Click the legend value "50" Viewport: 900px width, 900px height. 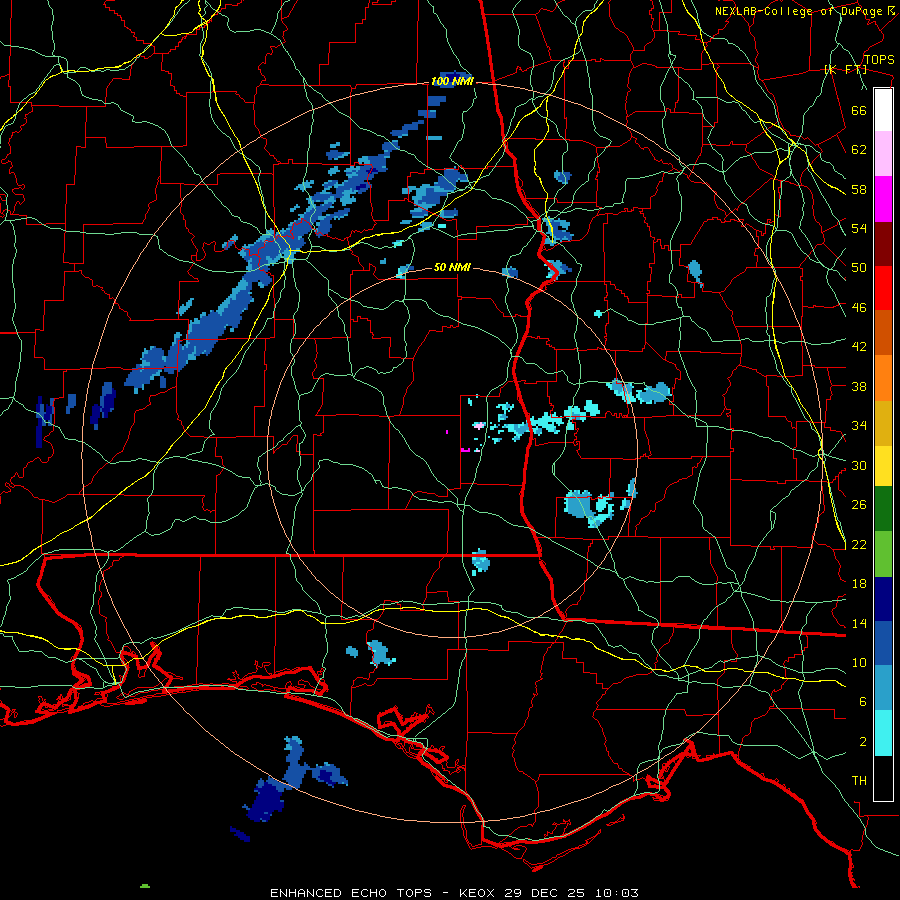859,268
